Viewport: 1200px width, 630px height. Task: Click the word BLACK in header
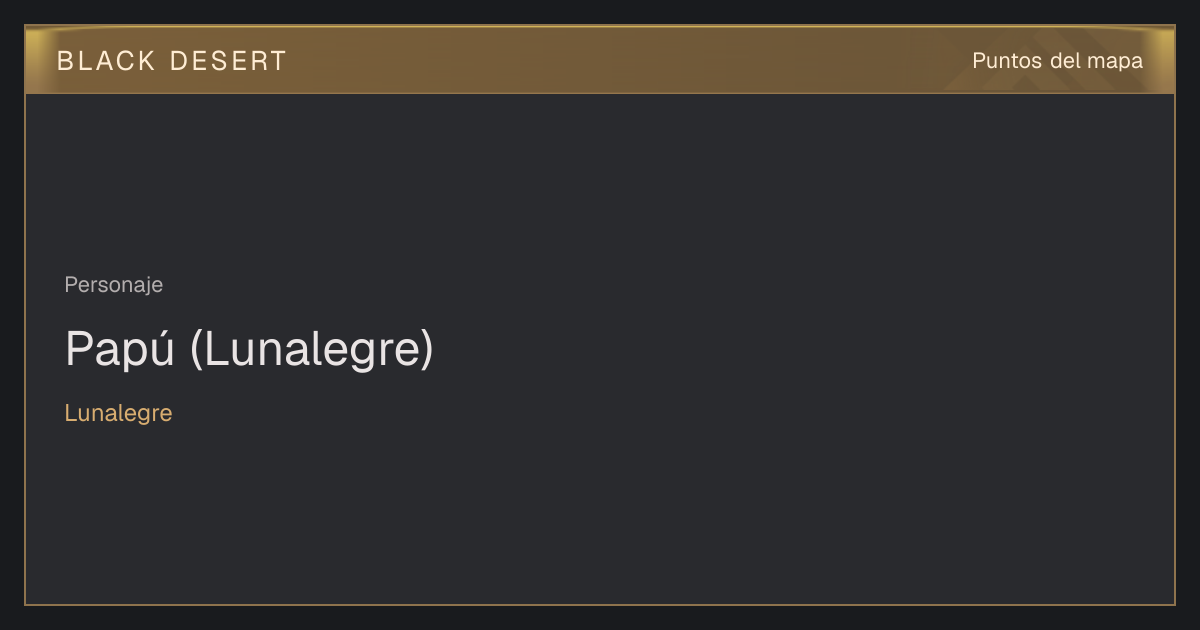[106, 61]
